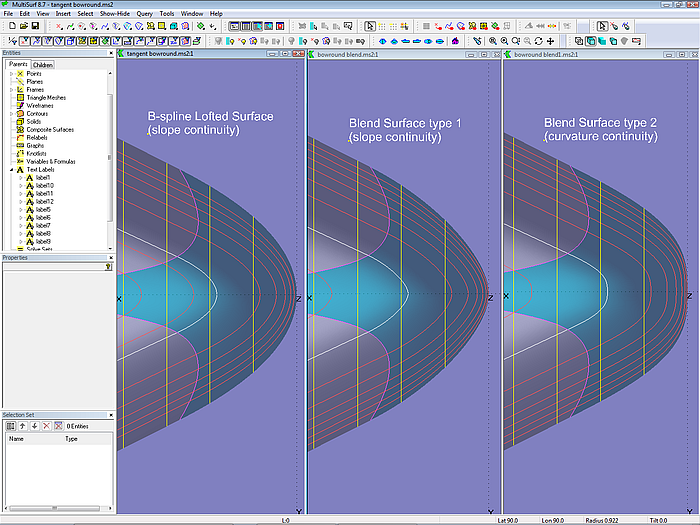
Task: Click the pan view cross-arrows icon
Action: tap(550, 41)
